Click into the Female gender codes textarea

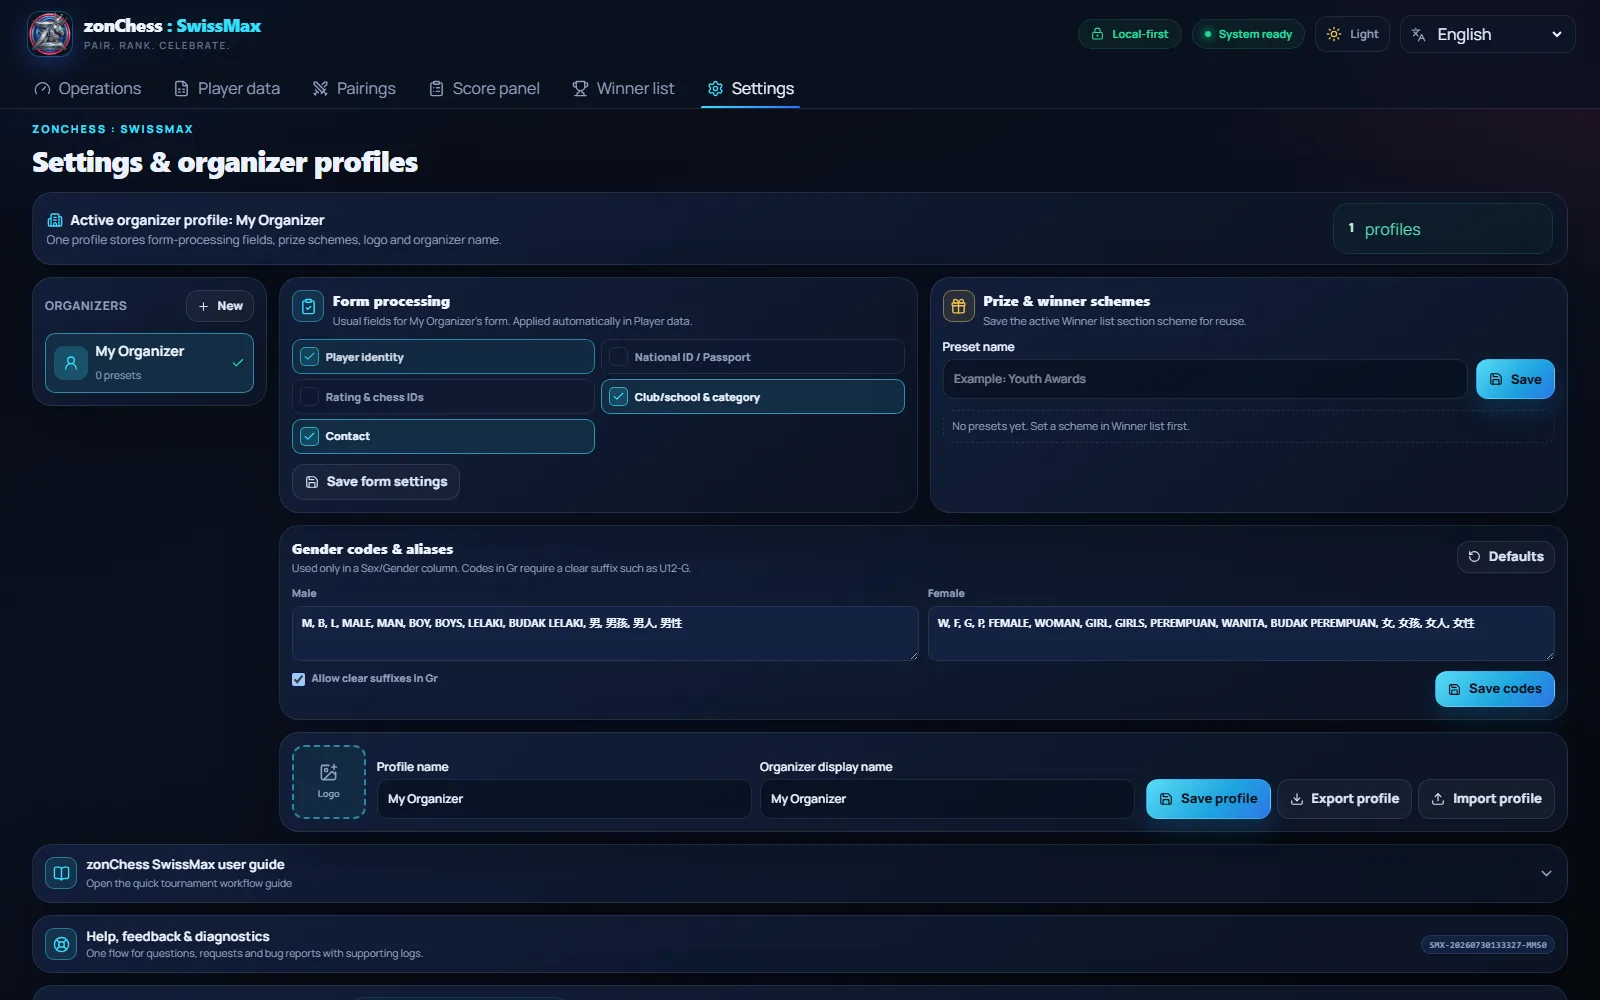tap(1241, 633)
